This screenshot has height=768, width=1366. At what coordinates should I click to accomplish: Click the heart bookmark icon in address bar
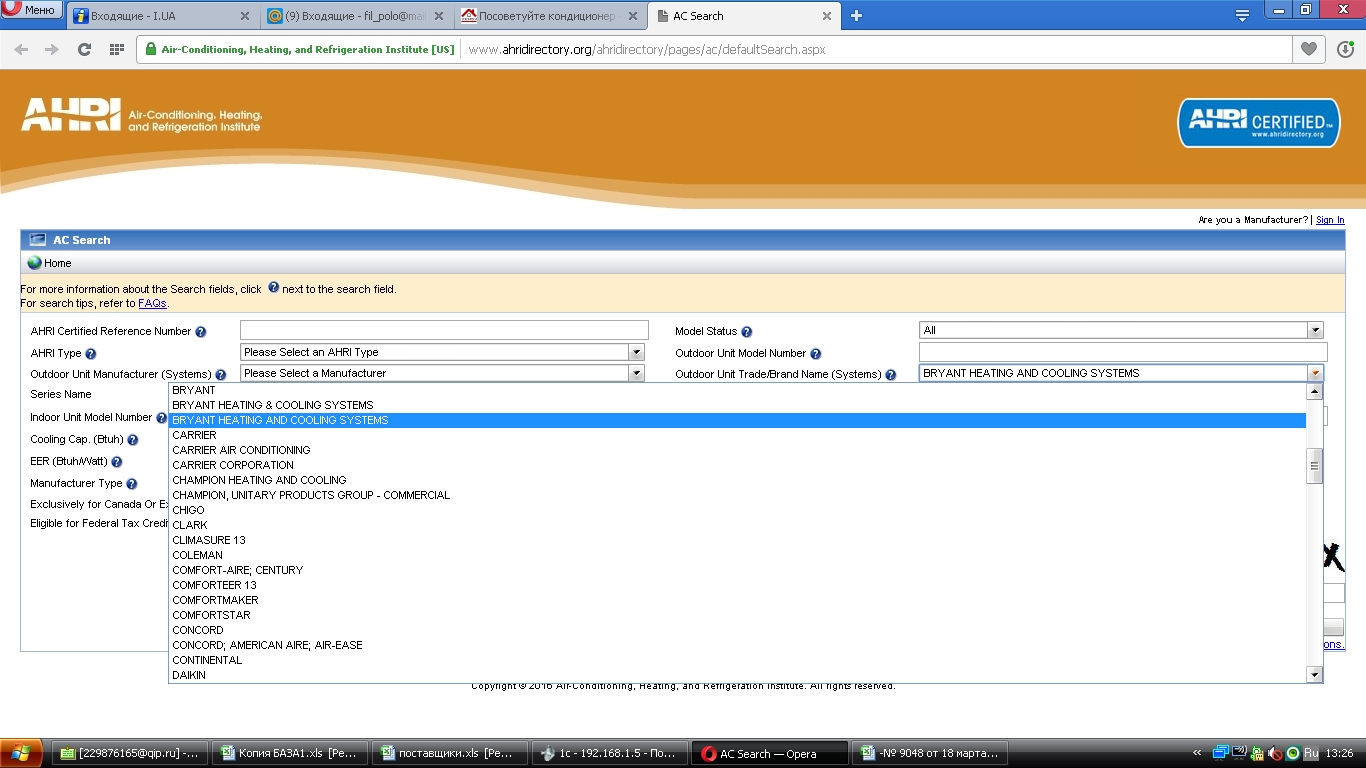pos(1308,49)
